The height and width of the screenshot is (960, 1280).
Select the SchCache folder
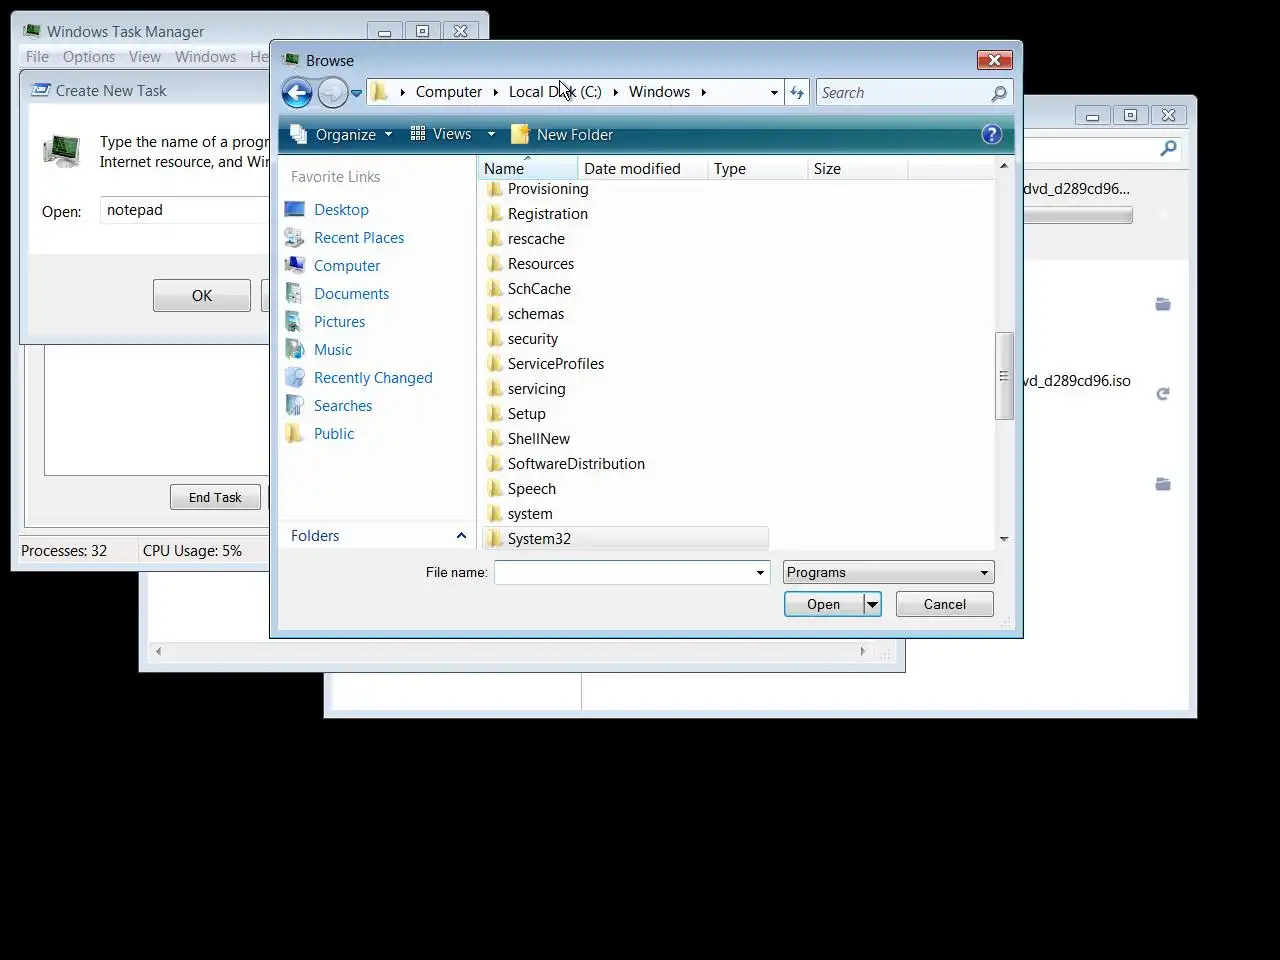539,289
